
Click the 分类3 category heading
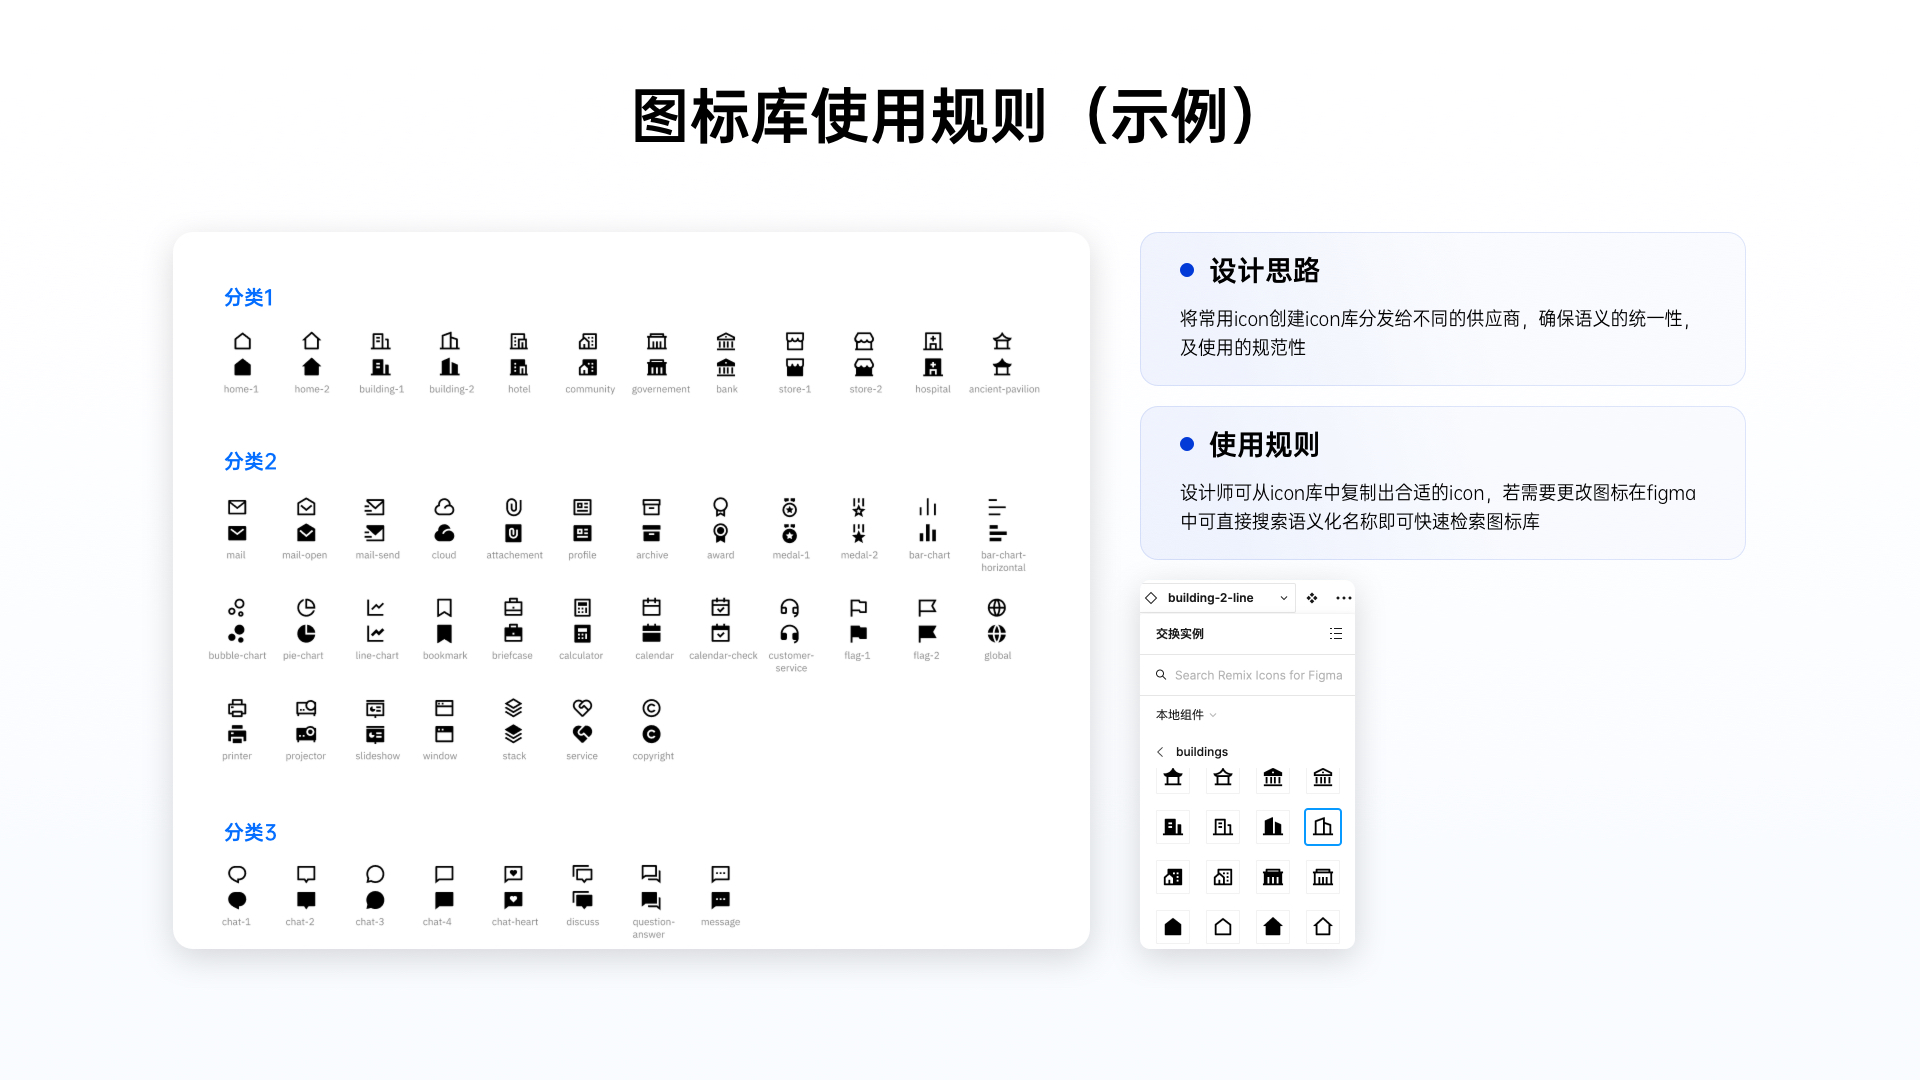tap(250, 833)
